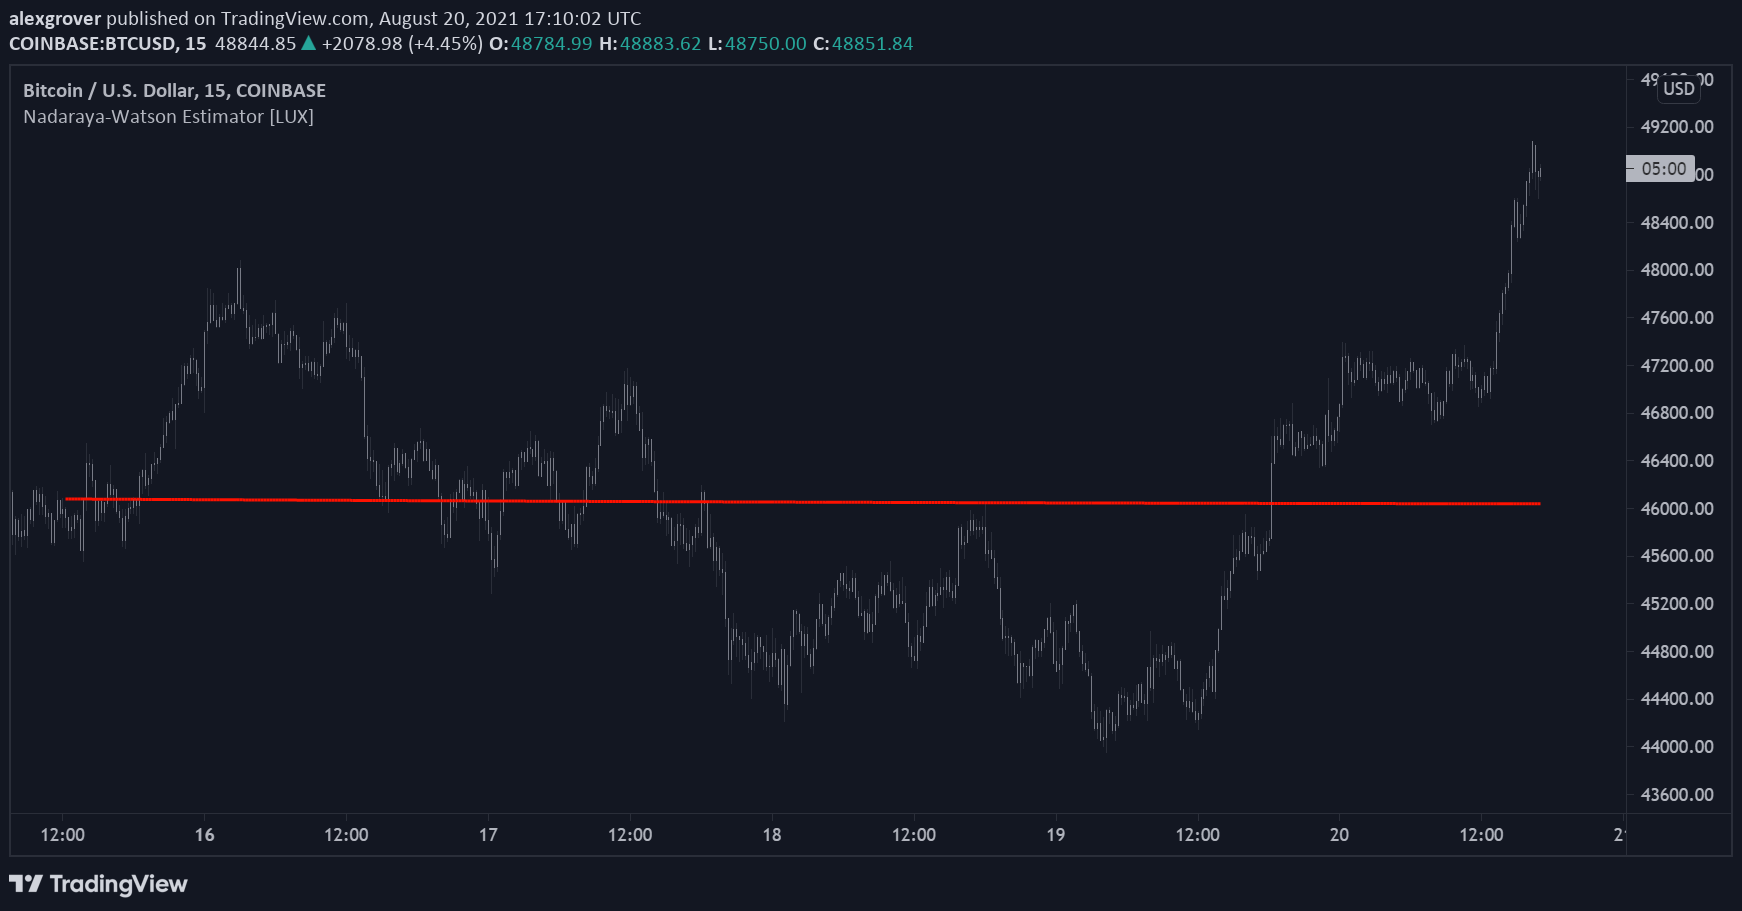This screenshot has height=911, width=1742.
Task: Click the 45200.00 price axis label
Action: click(1677, 604)
